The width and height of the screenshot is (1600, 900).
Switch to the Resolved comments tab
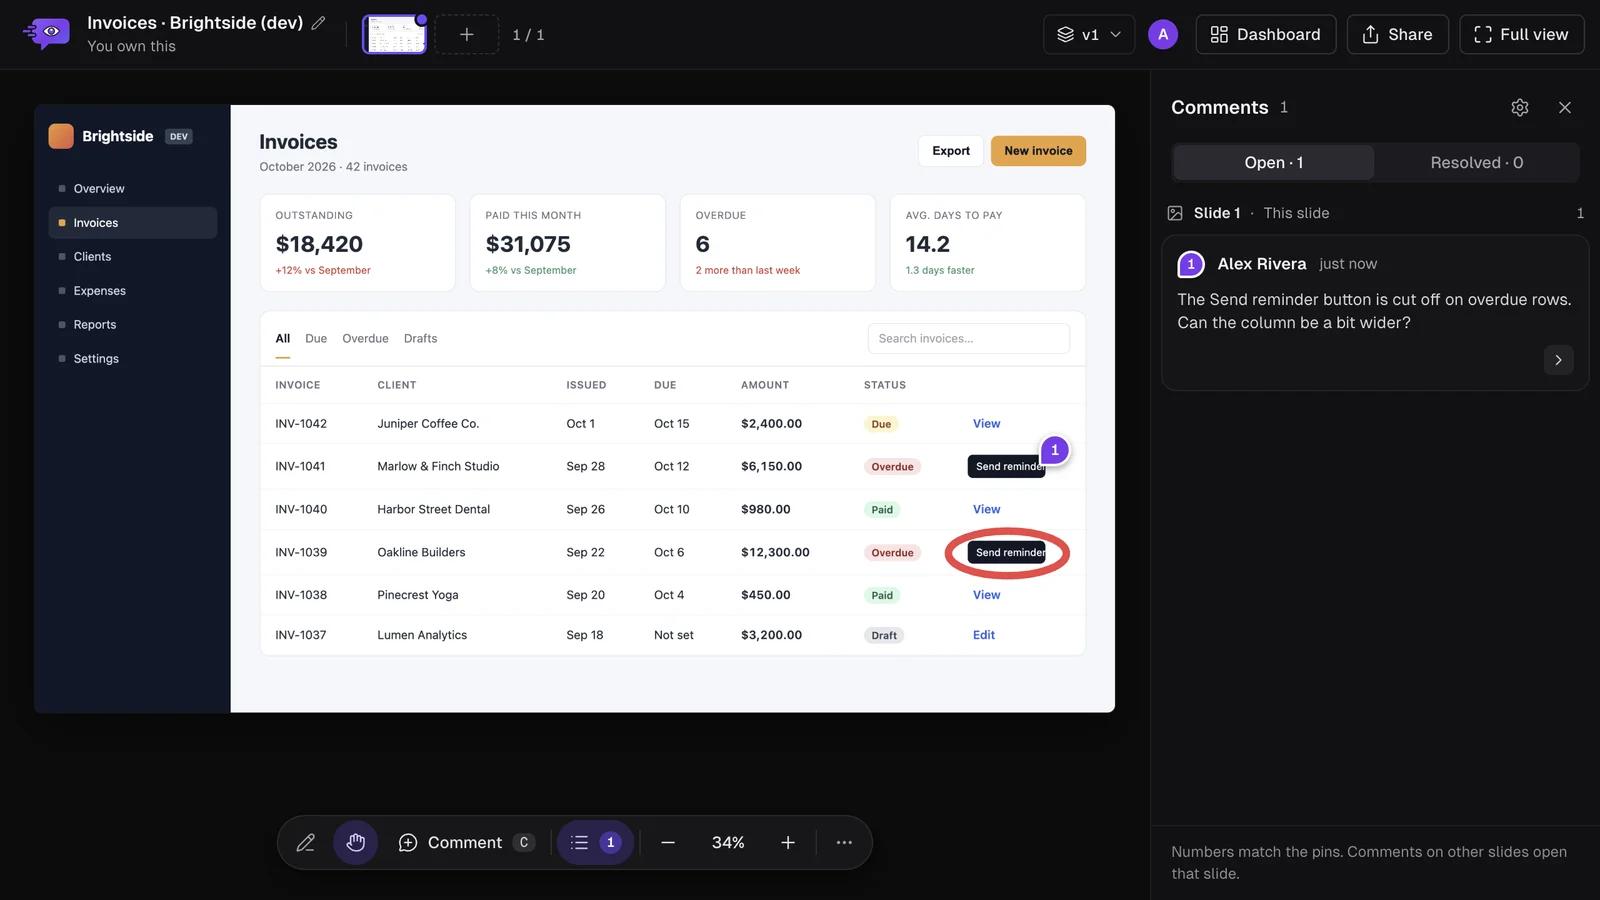[1476, 162]
